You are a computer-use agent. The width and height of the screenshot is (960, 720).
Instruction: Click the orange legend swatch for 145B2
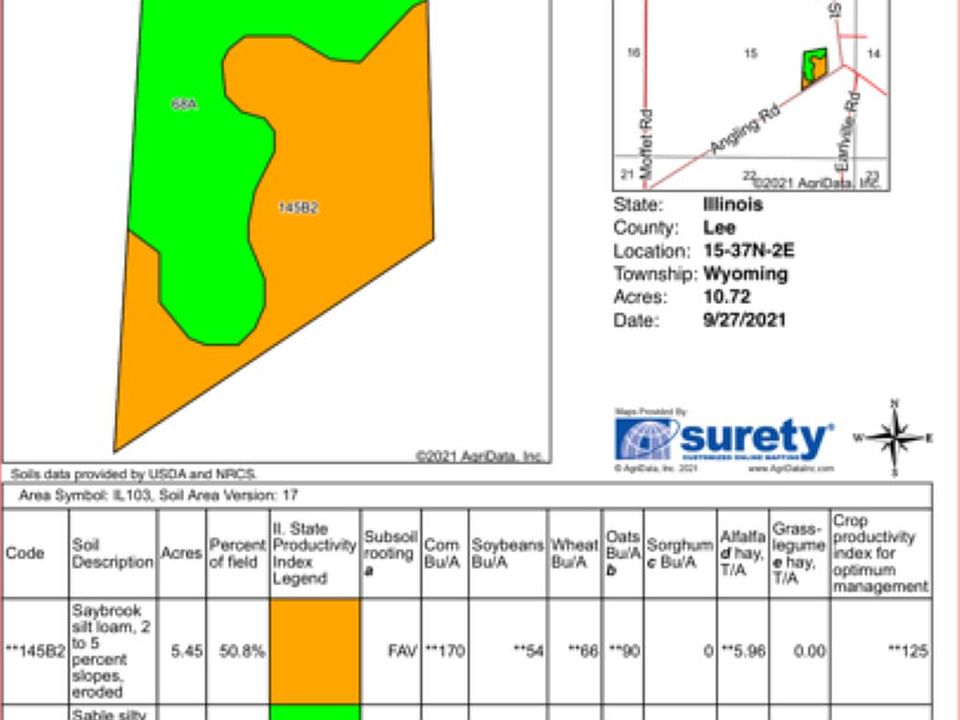(315, 651)
